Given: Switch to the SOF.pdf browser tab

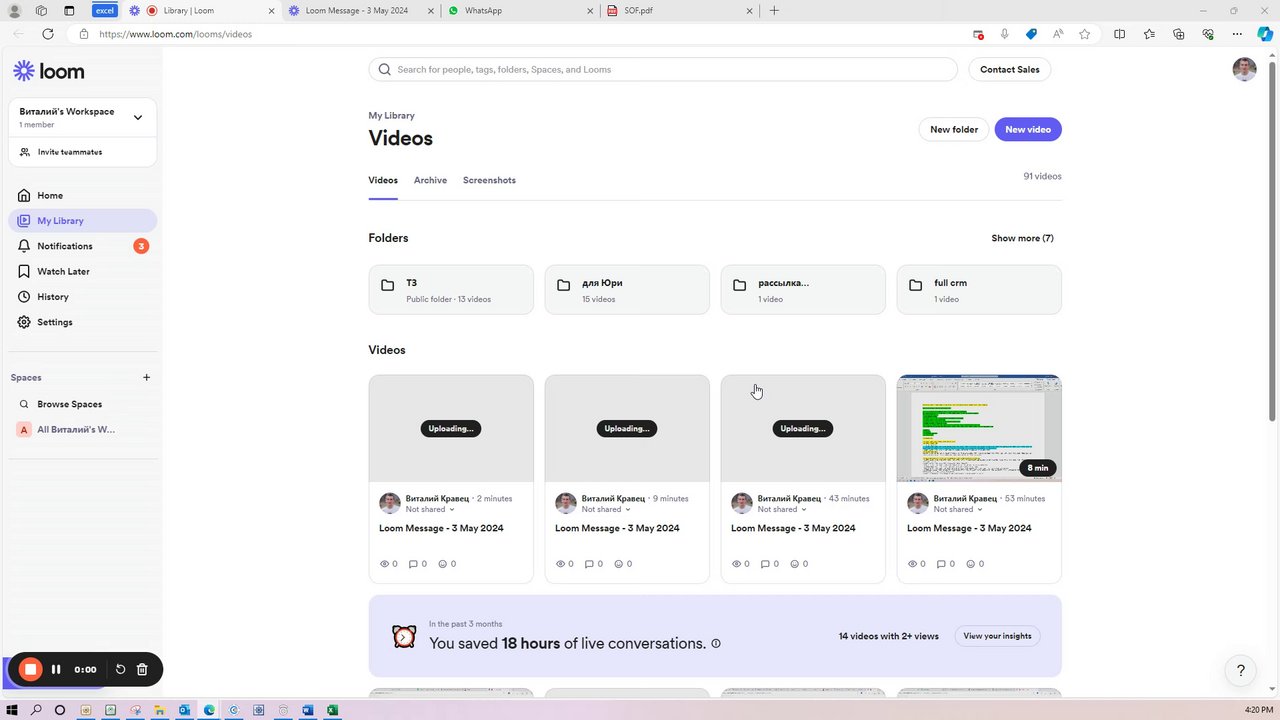Looking at the screenshot, I should (680, 10).
